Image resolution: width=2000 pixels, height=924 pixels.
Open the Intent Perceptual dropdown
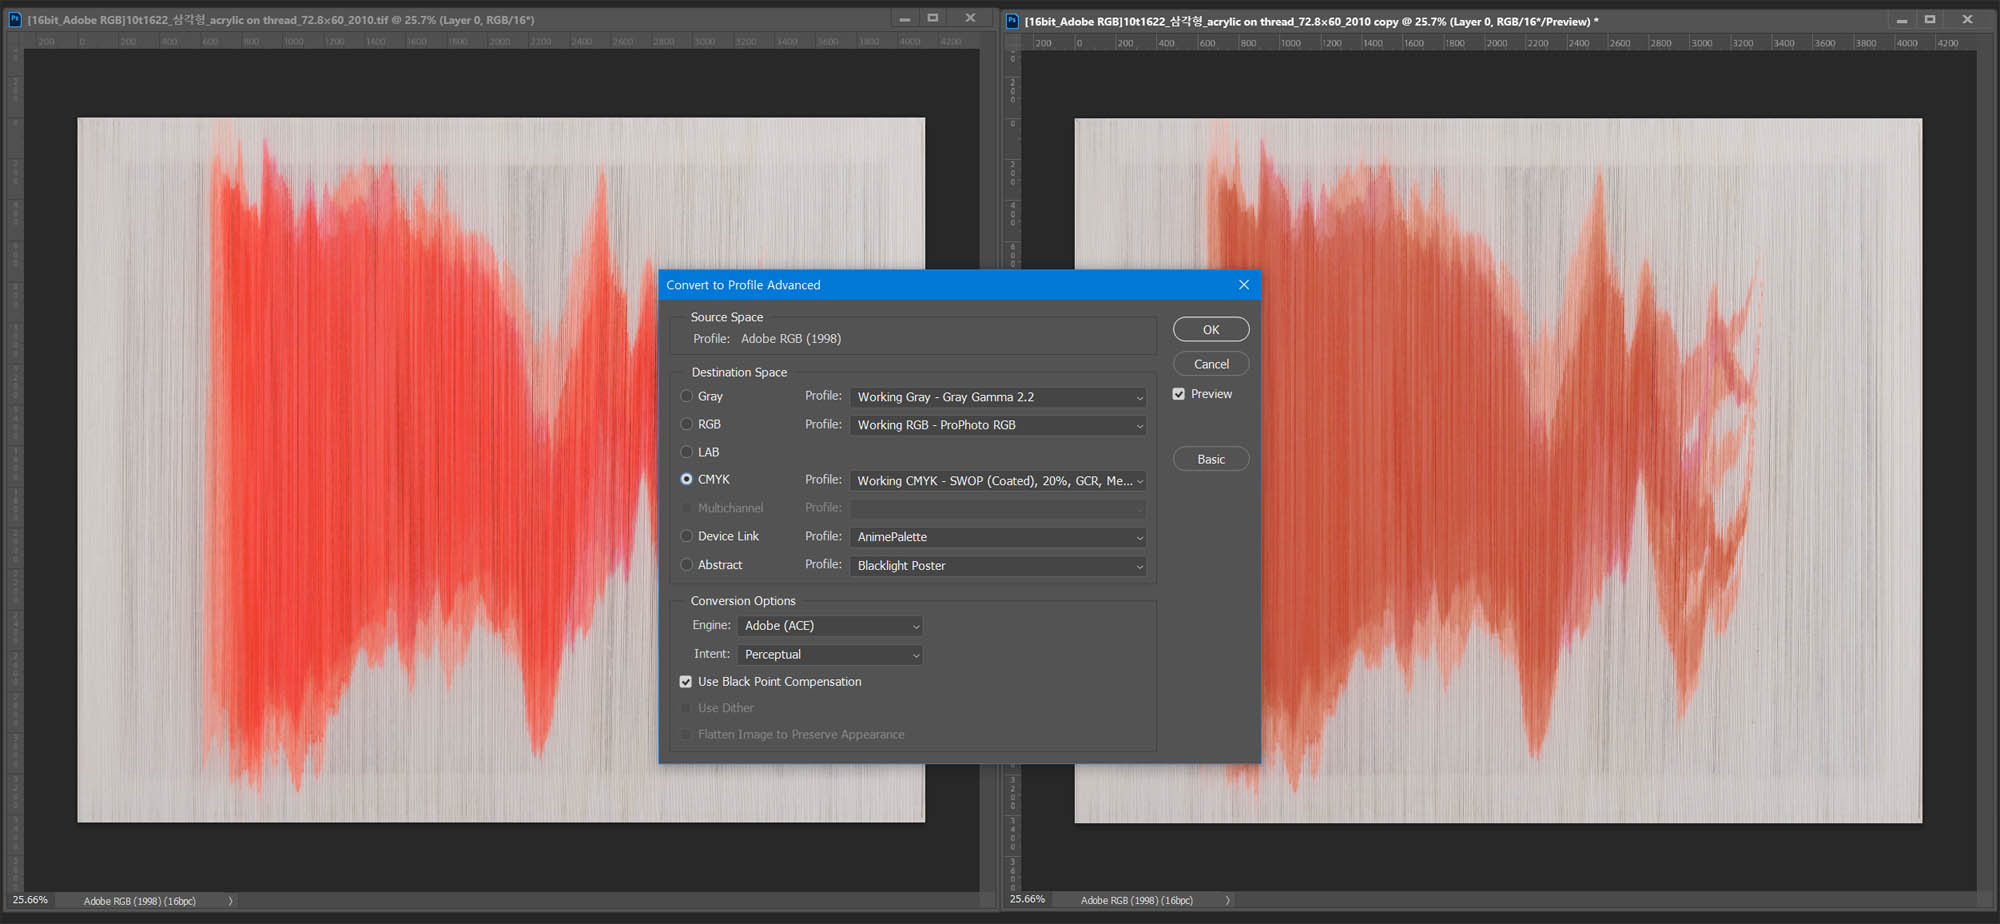(x=830, y=655)
